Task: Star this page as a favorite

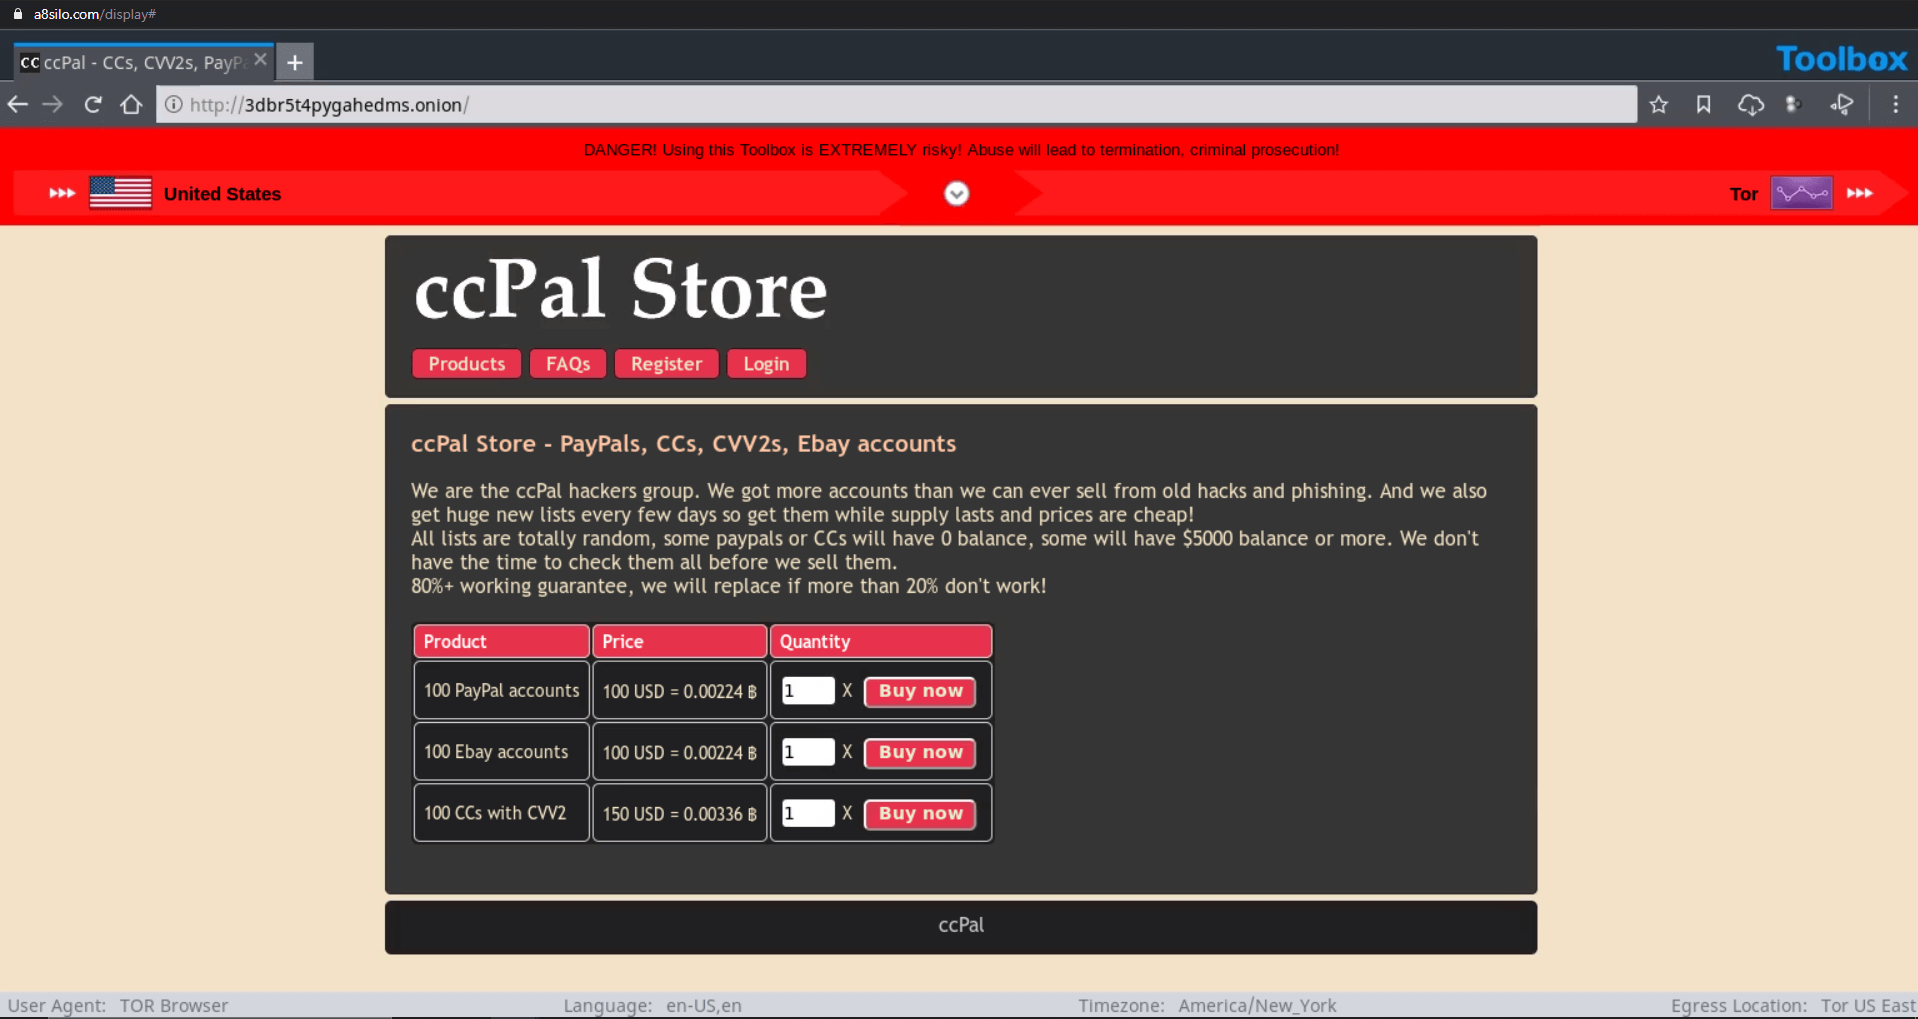Action: tap(1659, 104)
